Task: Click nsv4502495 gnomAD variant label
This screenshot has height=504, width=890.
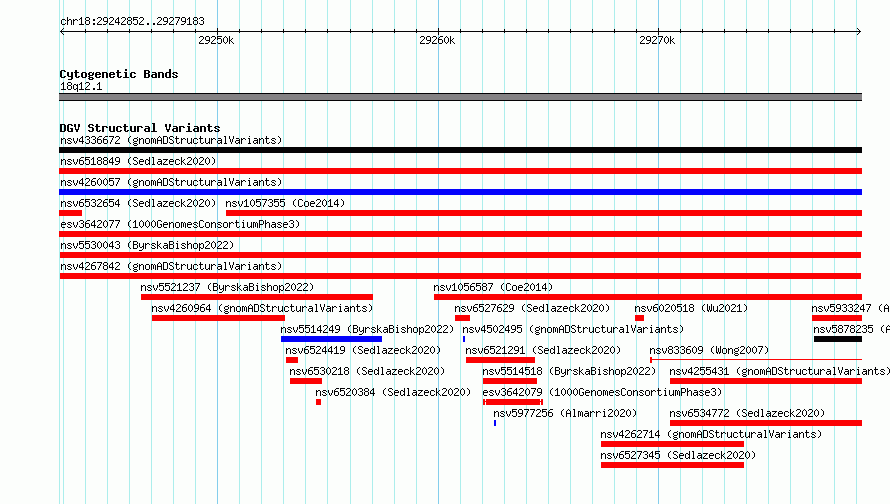Action: [573, 329]
